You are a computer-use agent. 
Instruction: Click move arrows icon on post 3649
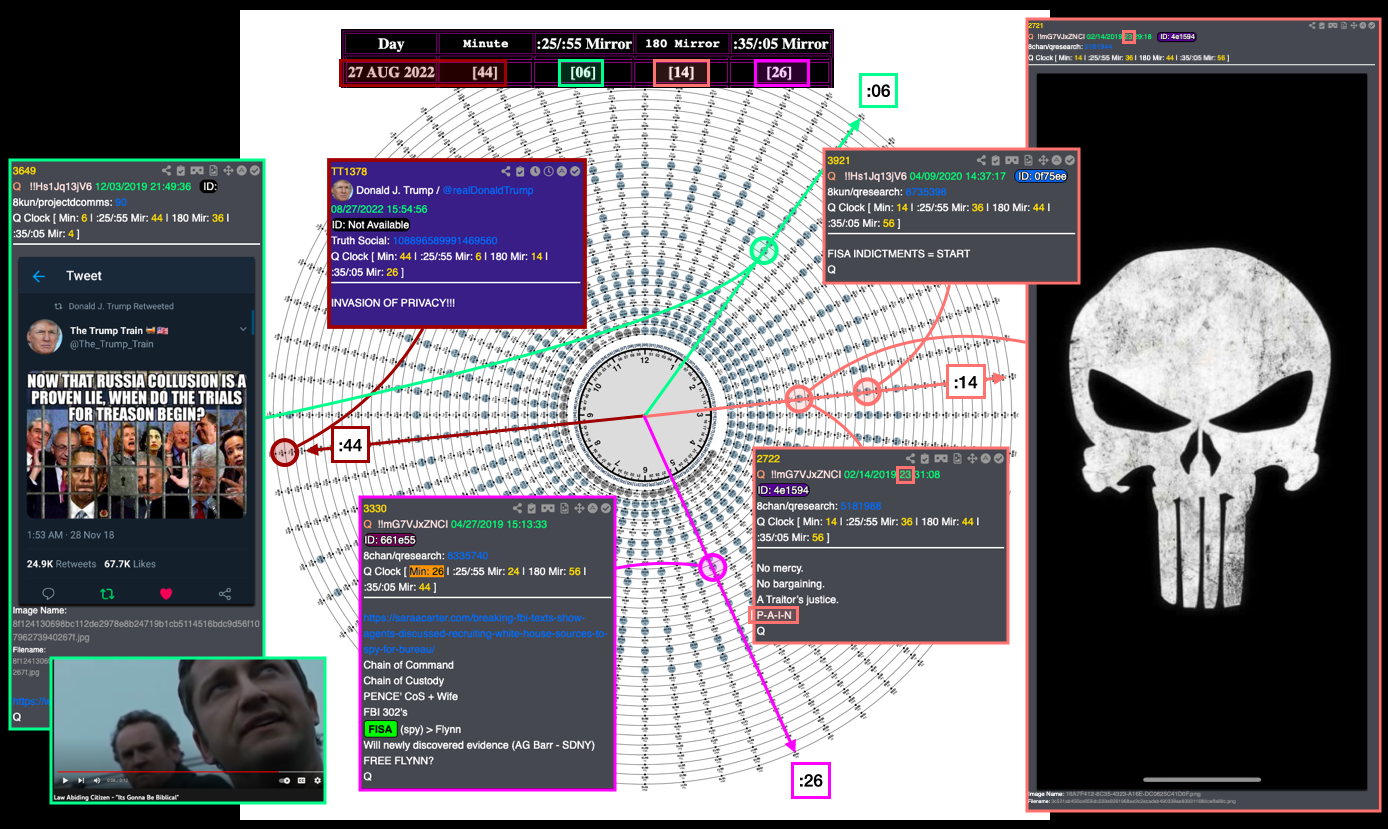coord(228,170)
